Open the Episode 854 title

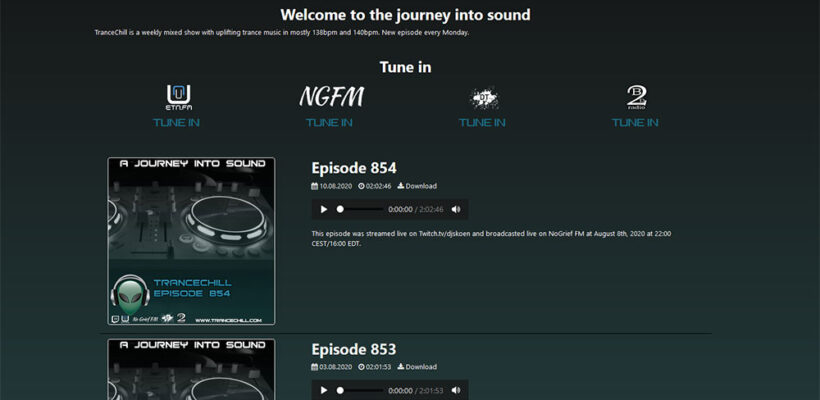click(x=354, y=168)
